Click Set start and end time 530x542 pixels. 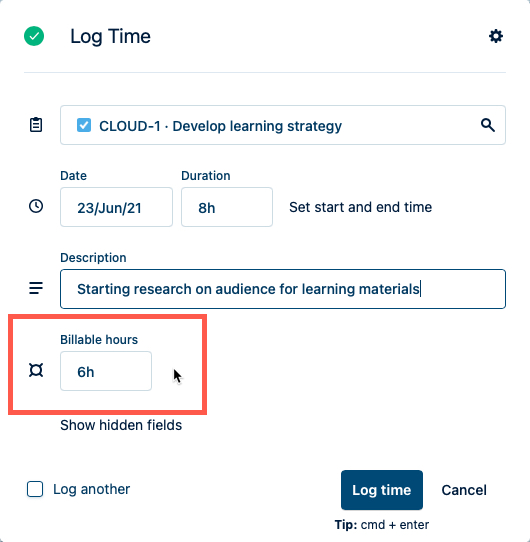[361, 207]
